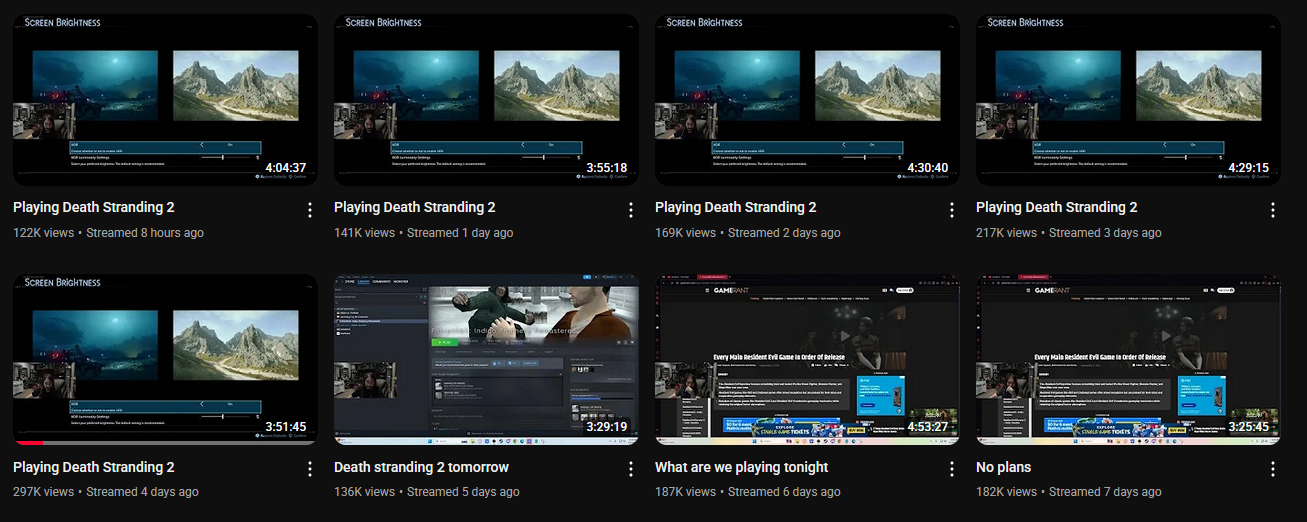Open title of video with 169K views

(736, 207)
